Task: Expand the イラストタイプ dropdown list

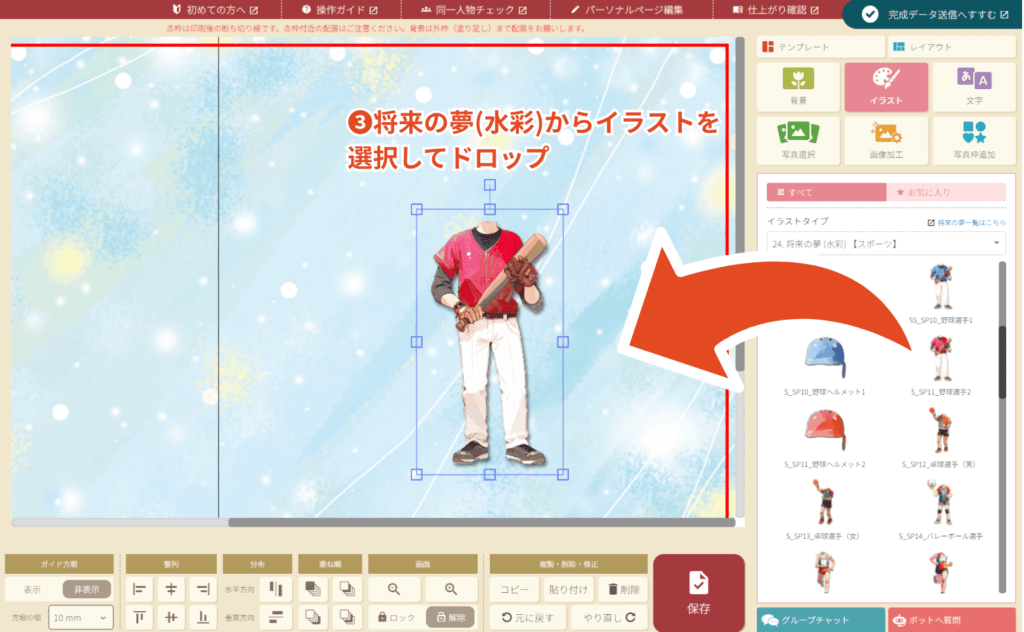Action: (885, 243)
